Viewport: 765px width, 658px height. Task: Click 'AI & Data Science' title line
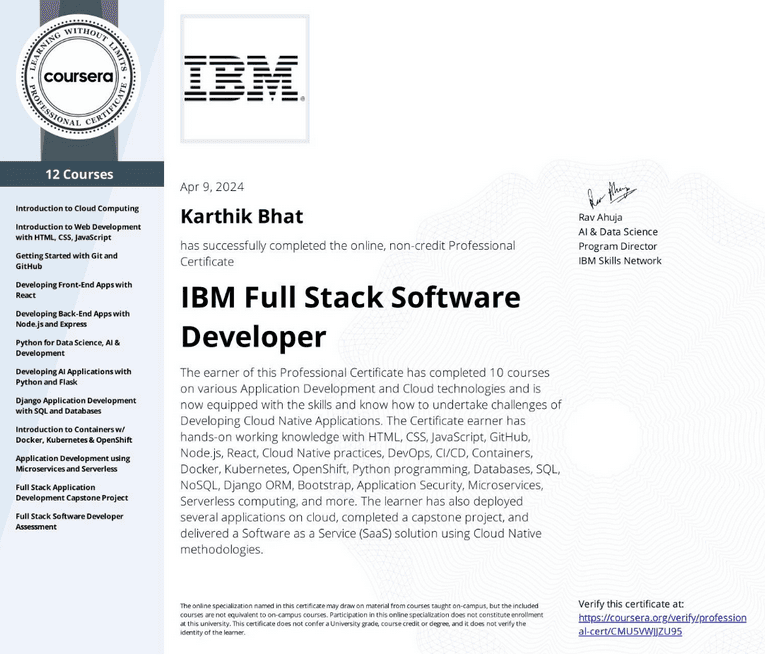(x=618, y=232)
